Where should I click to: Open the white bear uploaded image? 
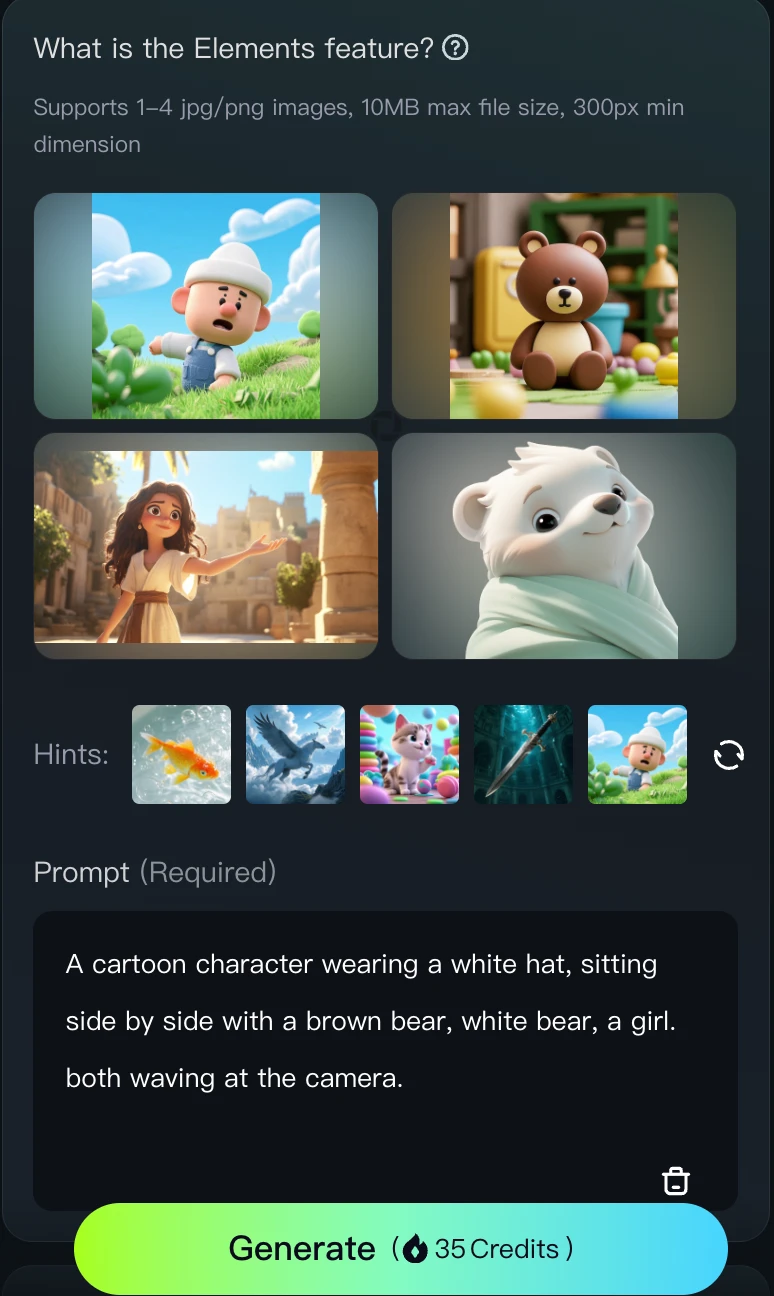(564, 546)
